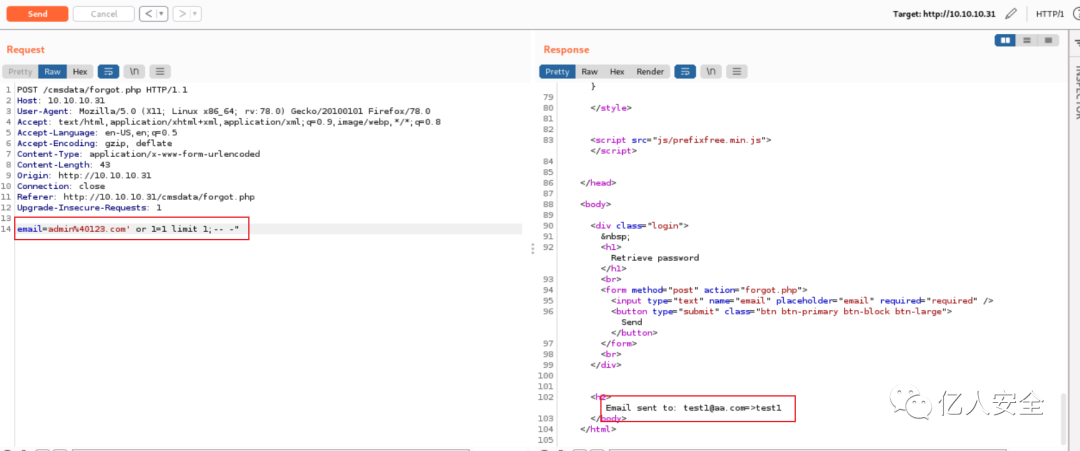Click the Content-Type header line

point(138,154)
